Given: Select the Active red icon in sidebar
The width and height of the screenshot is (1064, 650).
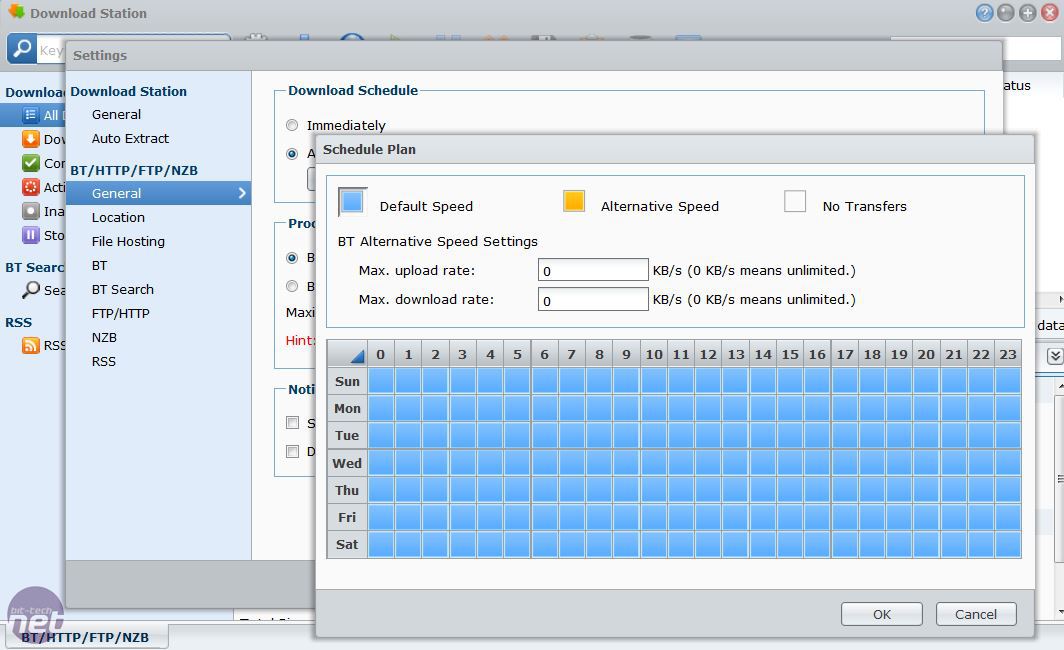Looking at the screenshot, I should 31,187.
